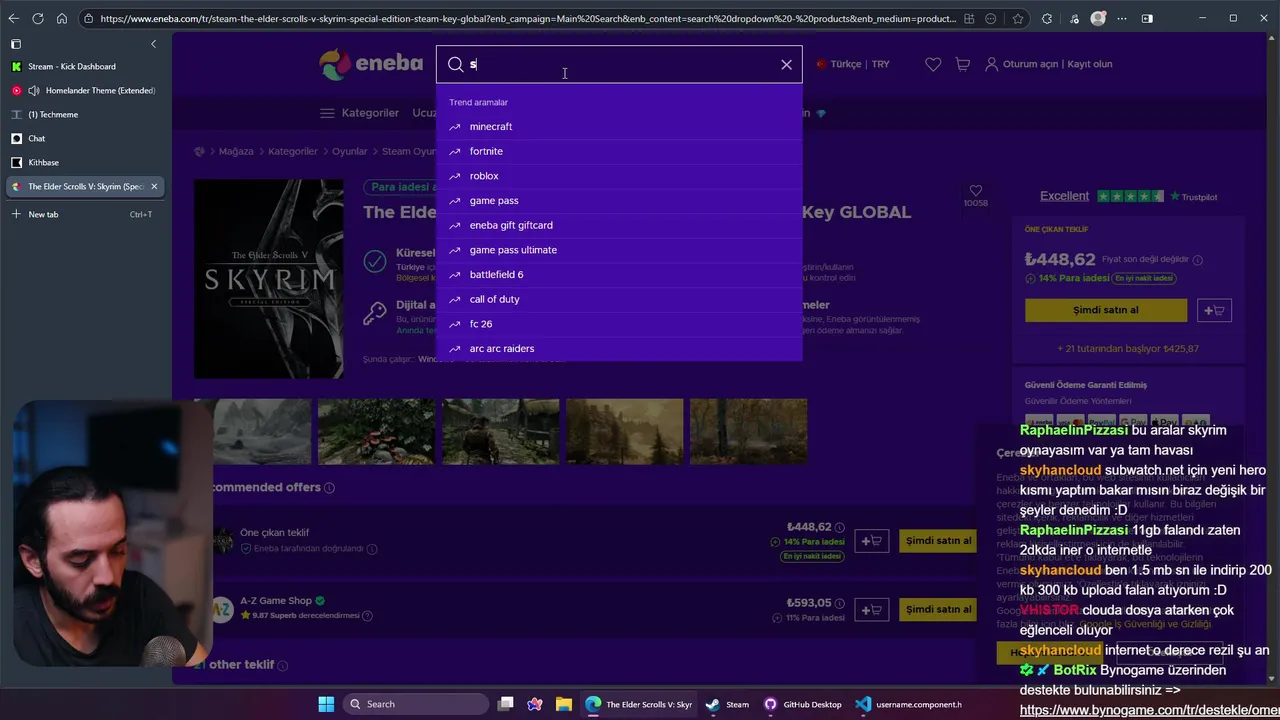Open the Windows Start menu
The height and width of the screenshot is (720, 1280).
tap(326, 704)
